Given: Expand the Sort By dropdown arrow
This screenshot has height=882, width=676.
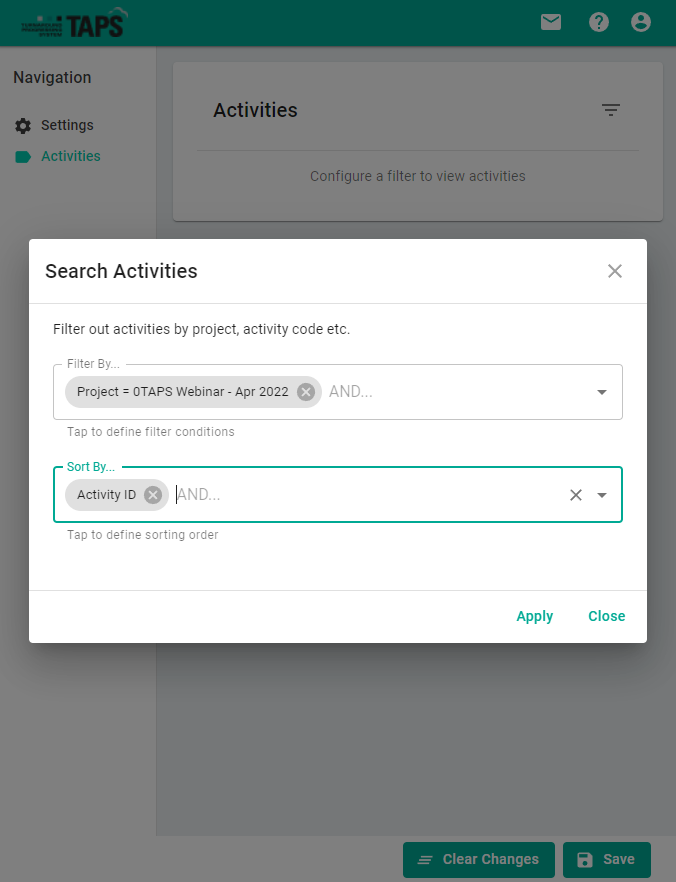Looking at the screenshot, I should (602, 494).
